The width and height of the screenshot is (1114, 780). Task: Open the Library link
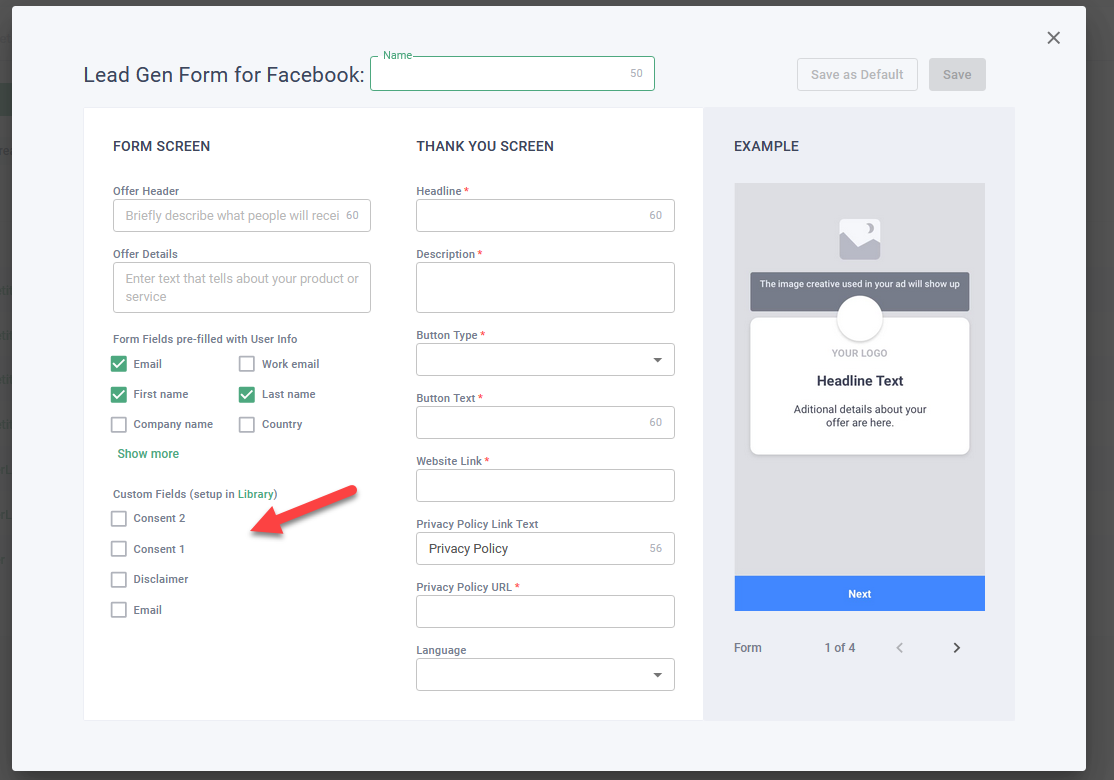[x=256, y=494]
